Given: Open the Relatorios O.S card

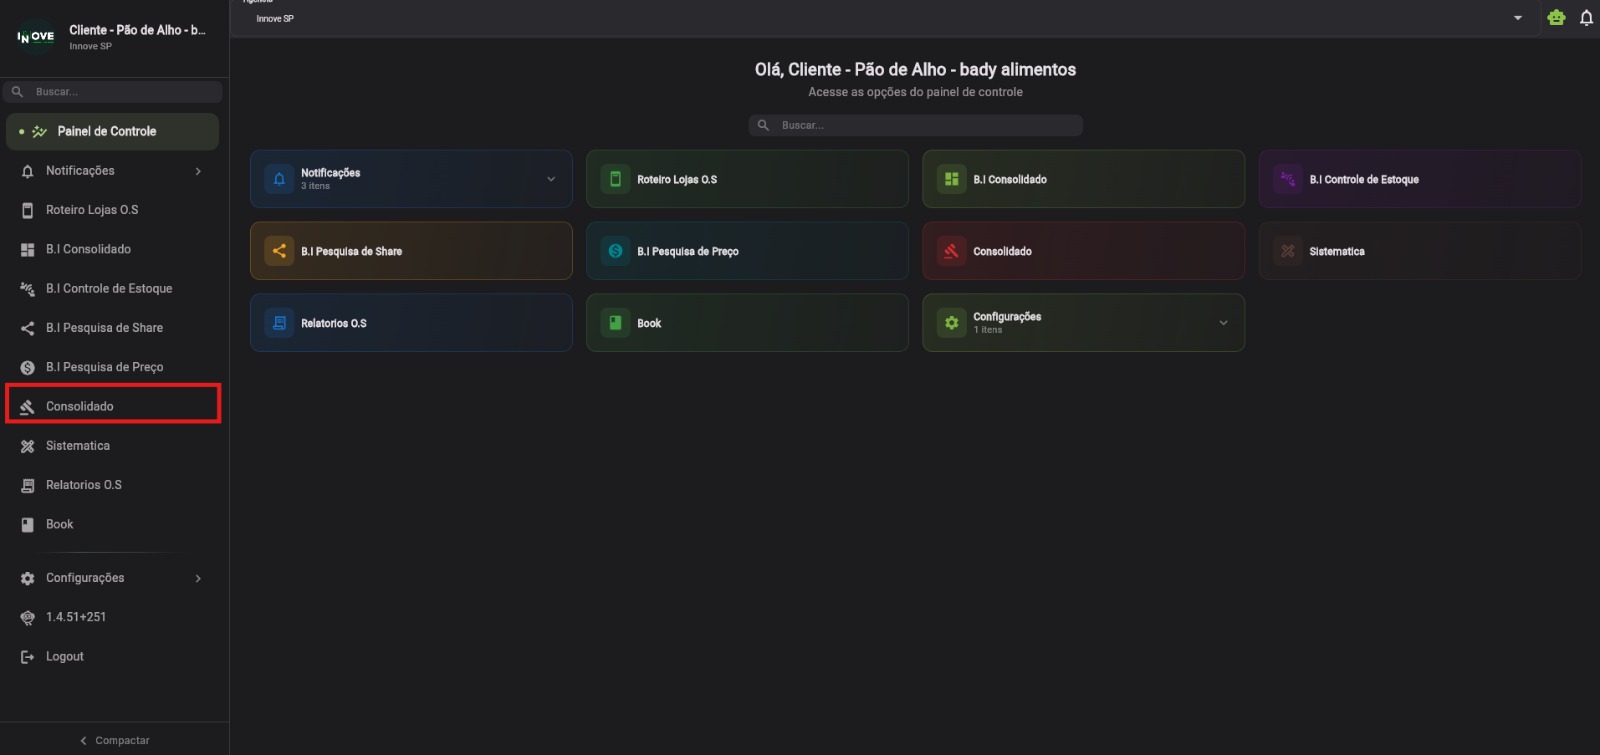Looking at the screenshot, I should (411, 323).
